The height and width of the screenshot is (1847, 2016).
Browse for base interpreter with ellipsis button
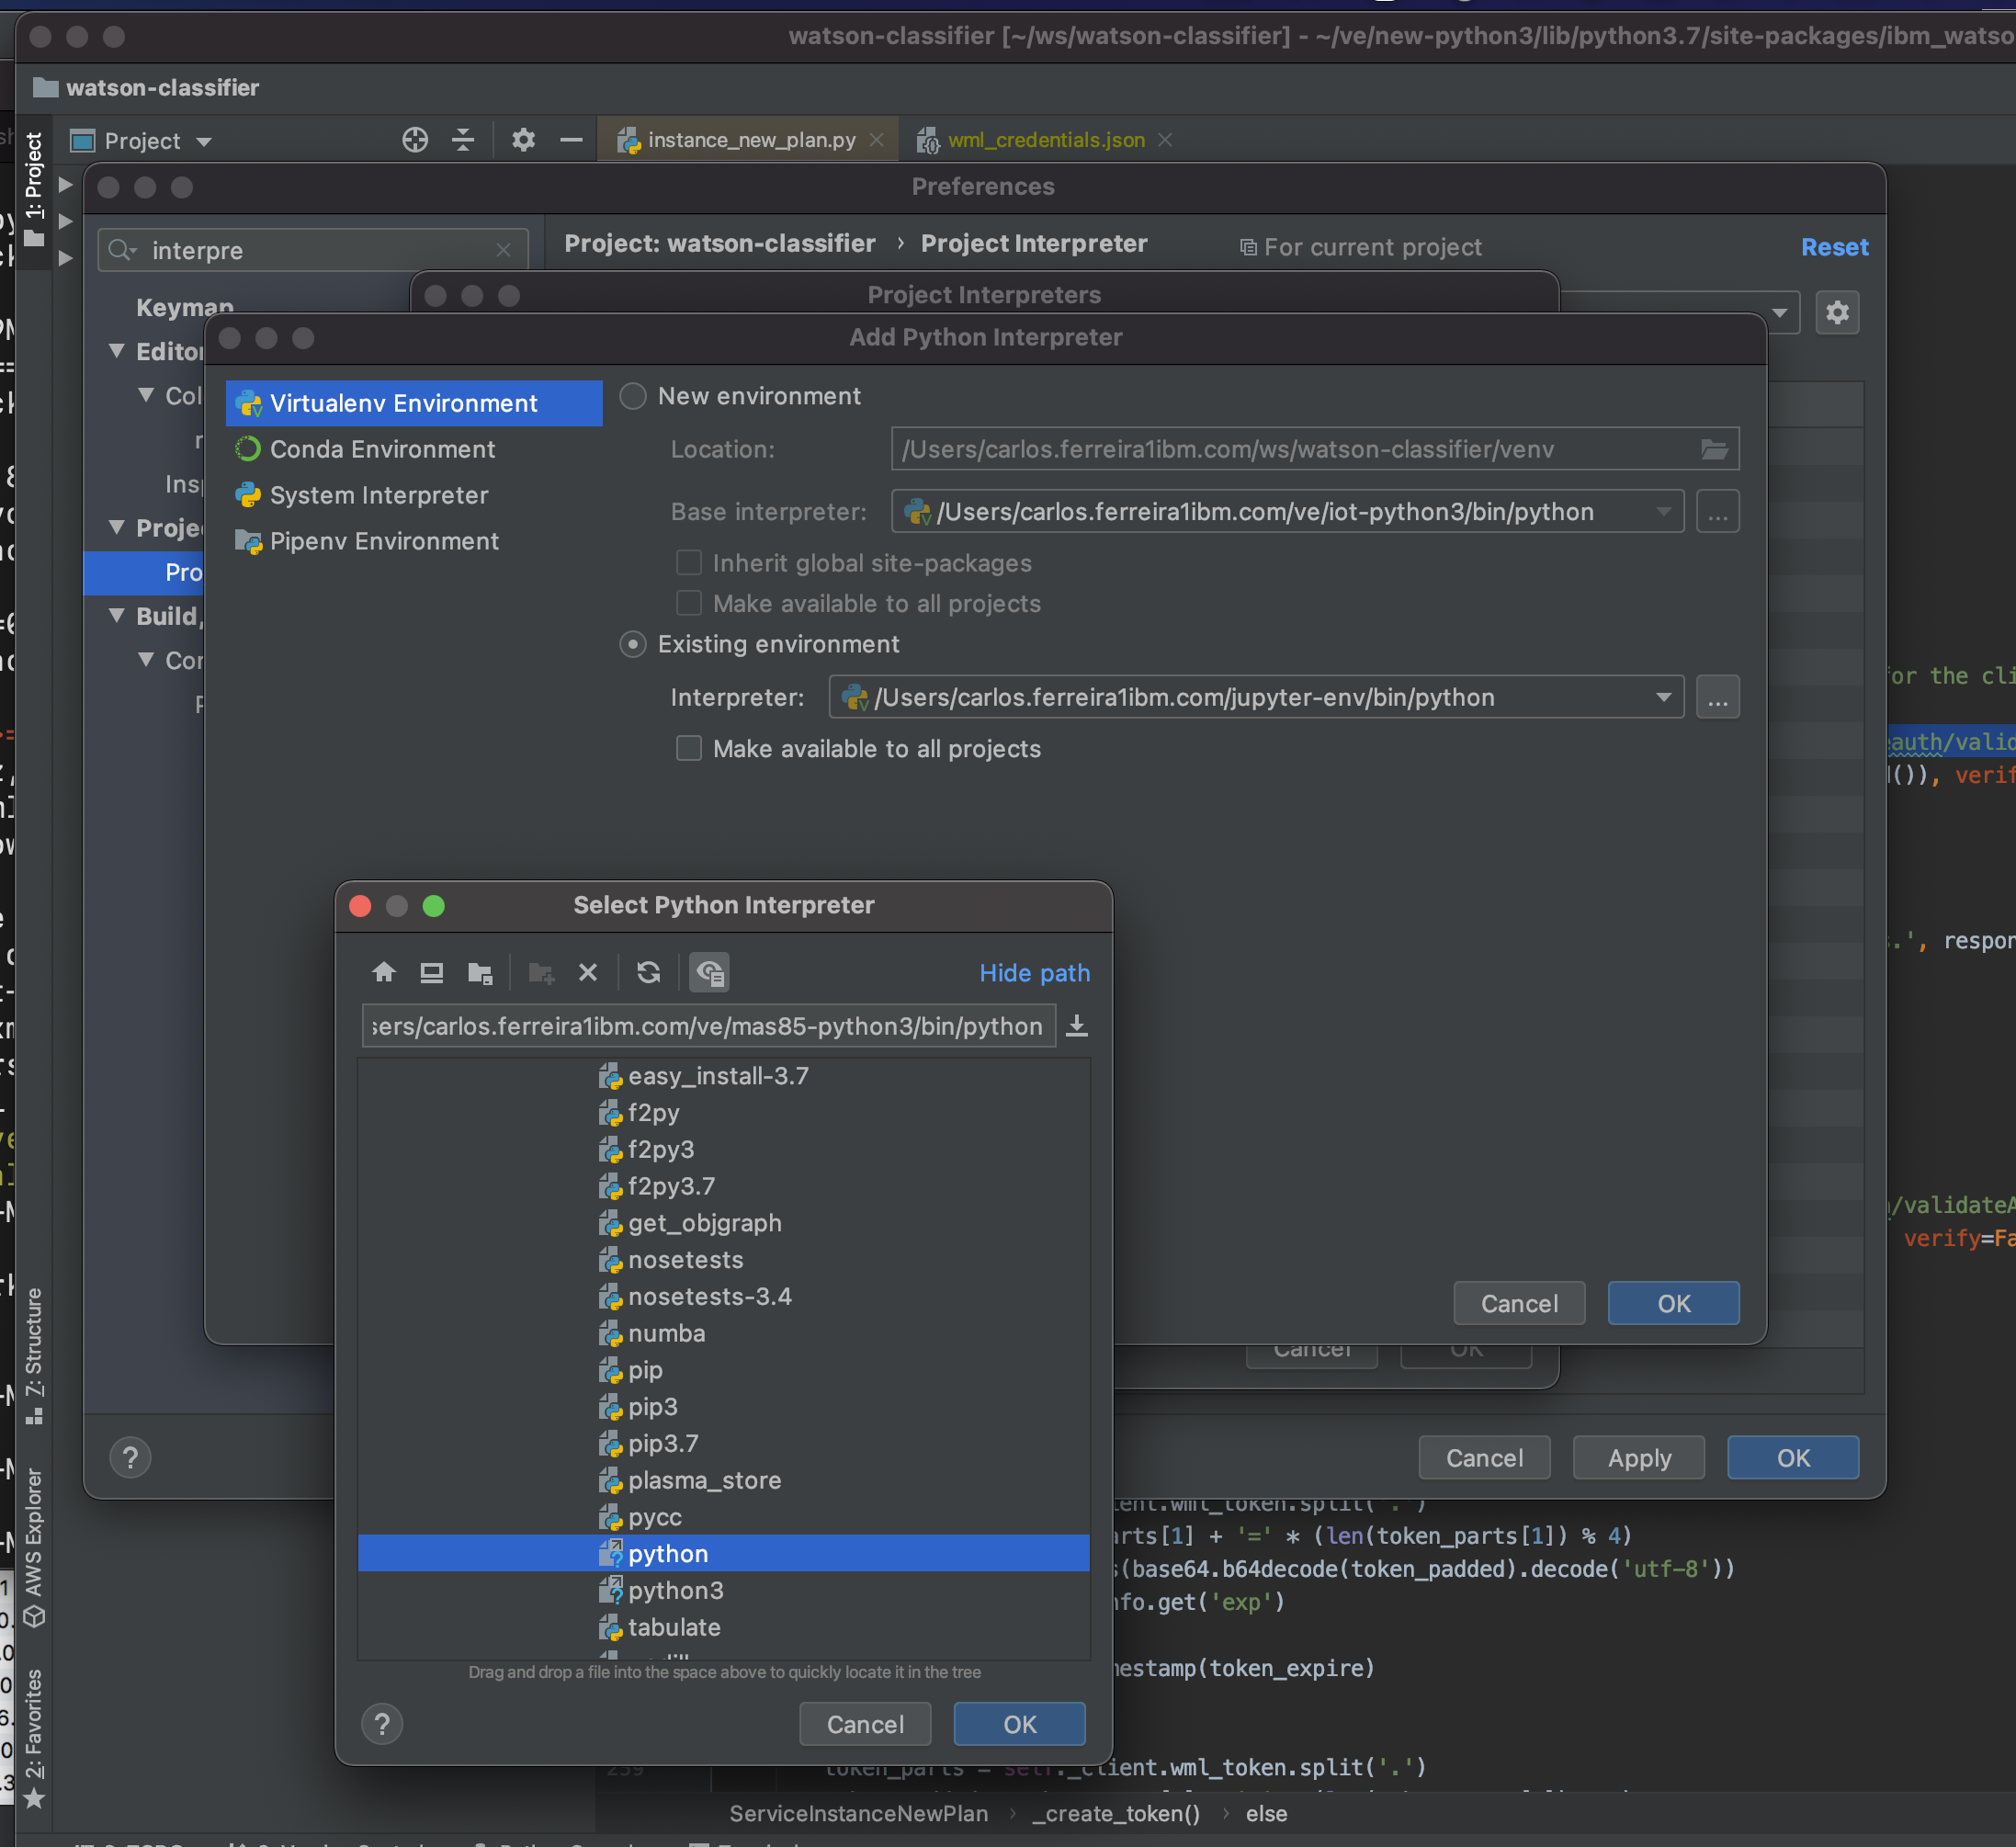1717,512
